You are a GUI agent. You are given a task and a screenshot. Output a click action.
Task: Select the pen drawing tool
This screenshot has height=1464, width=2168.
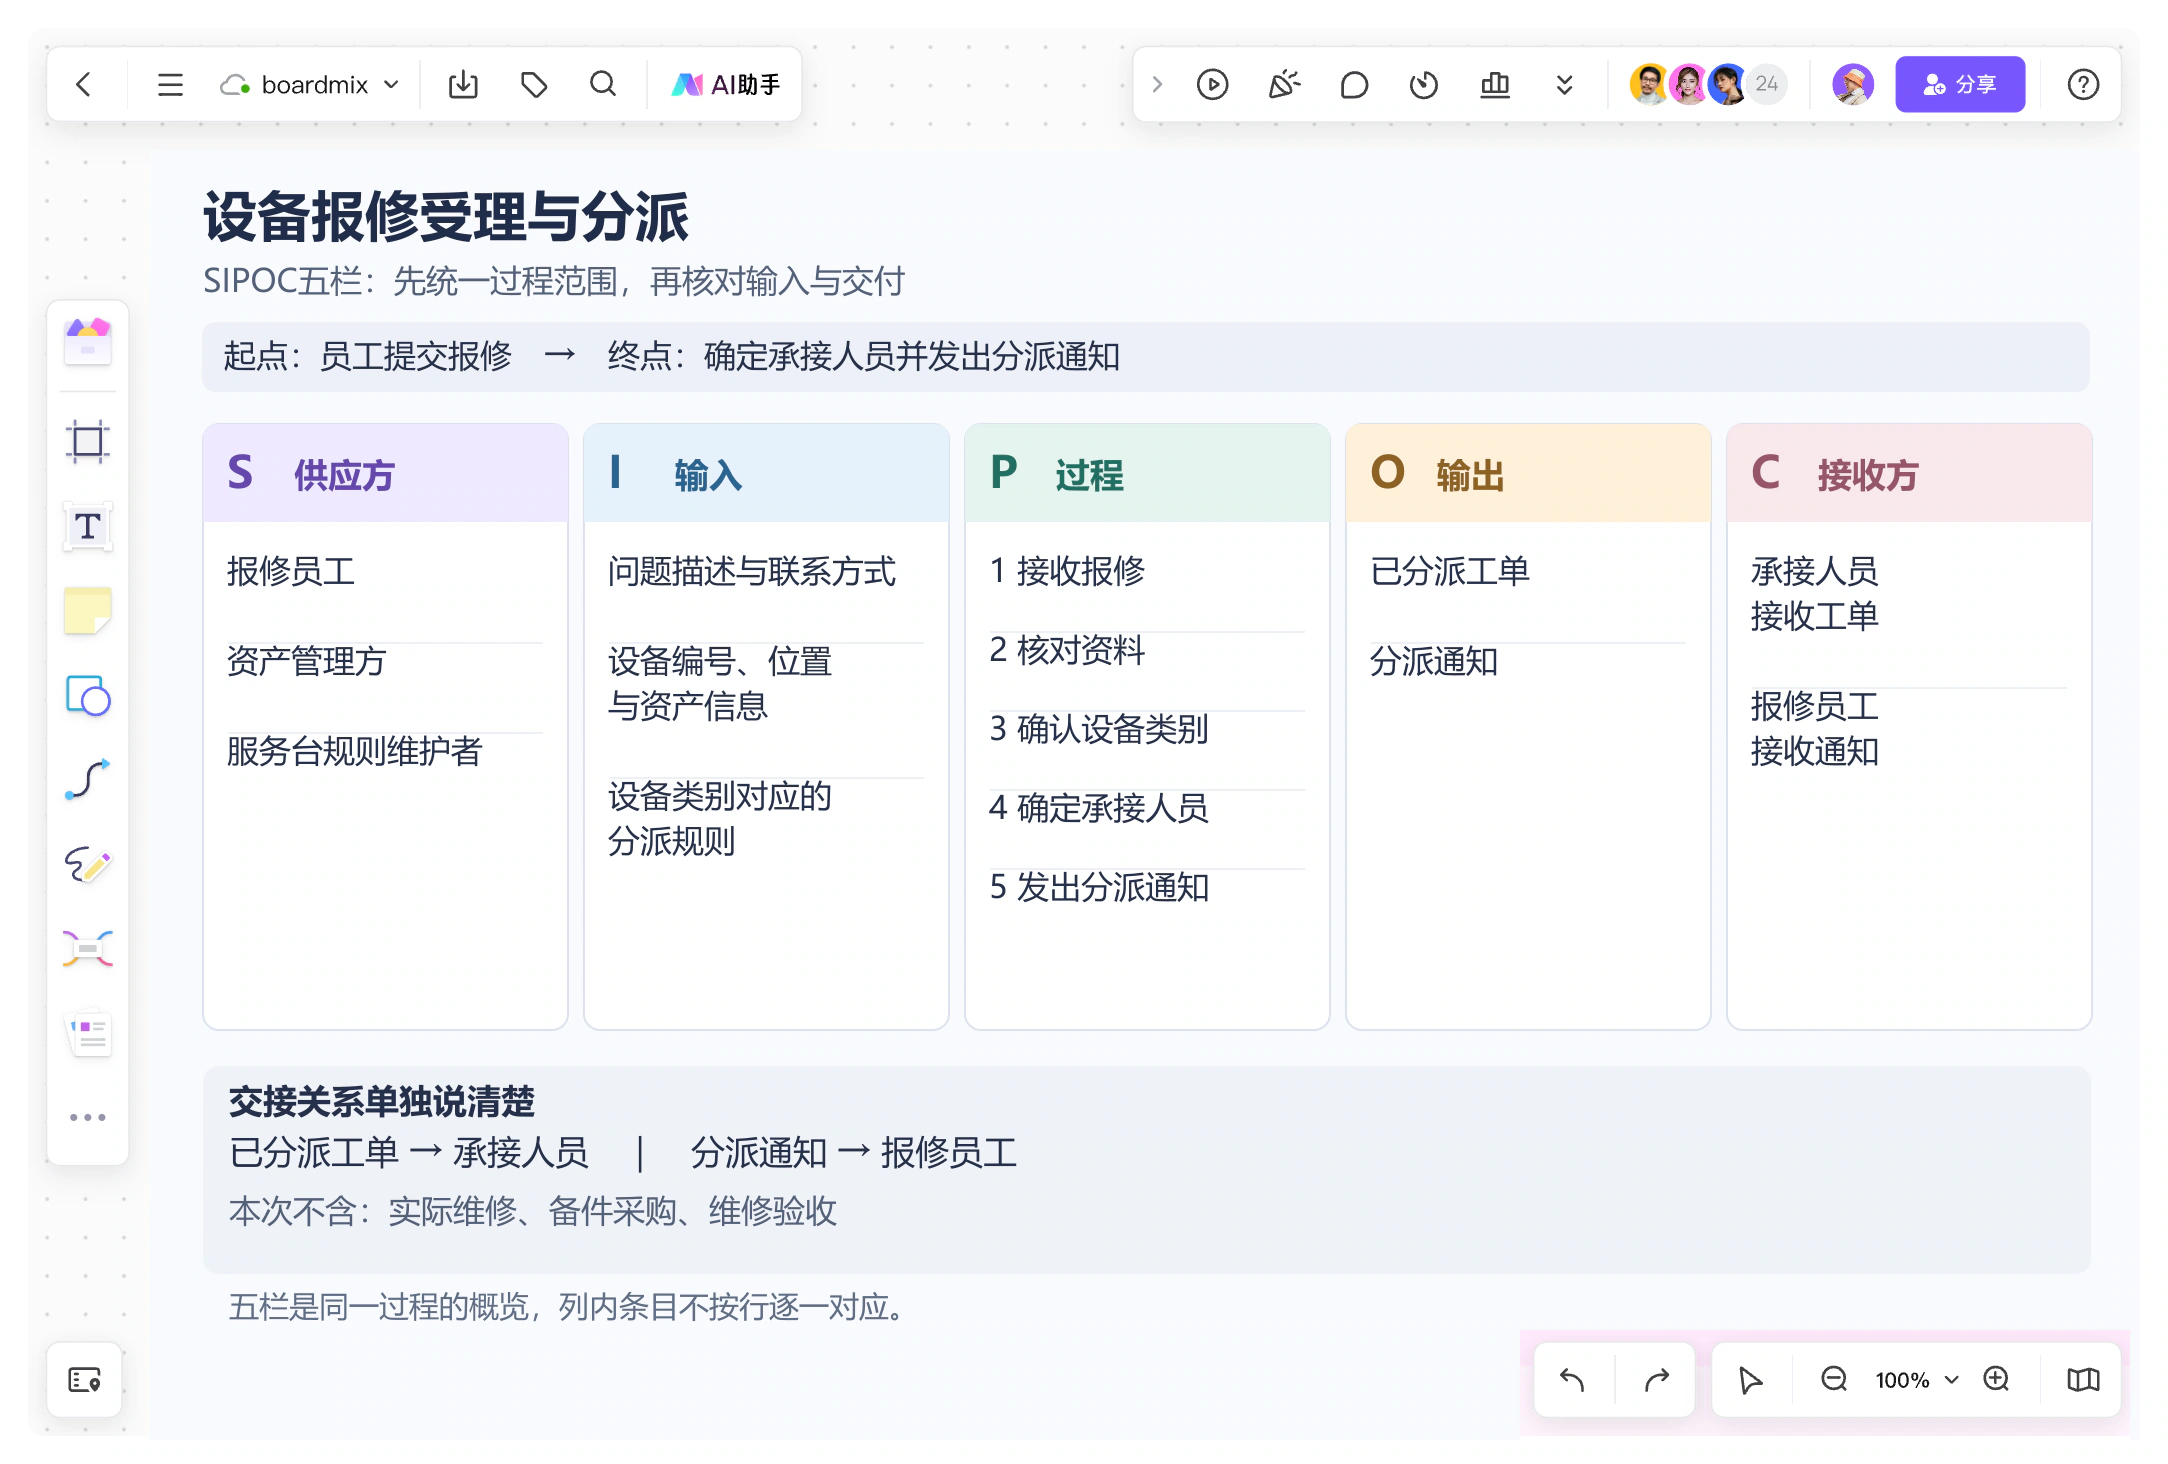coord(88,865)
